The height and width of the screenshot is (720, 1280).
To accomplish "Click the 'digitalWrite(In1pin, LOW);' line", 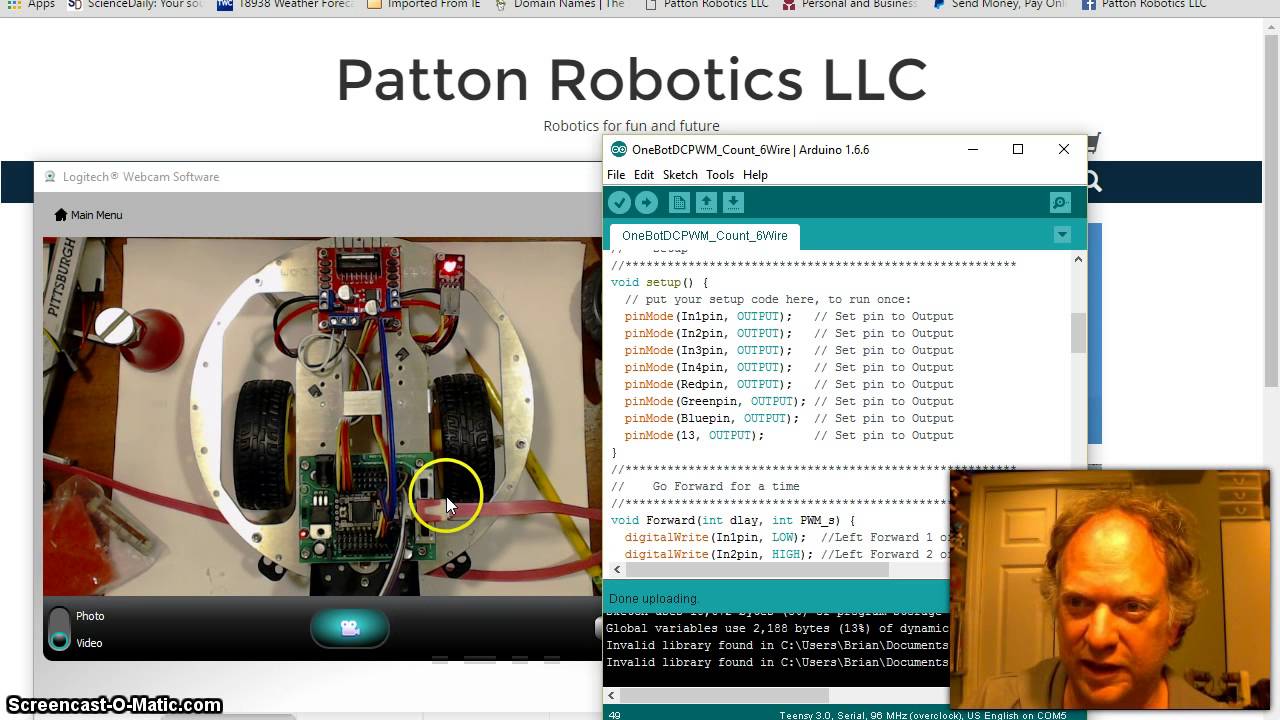I will pyautogui.click(x=715, y=538).
